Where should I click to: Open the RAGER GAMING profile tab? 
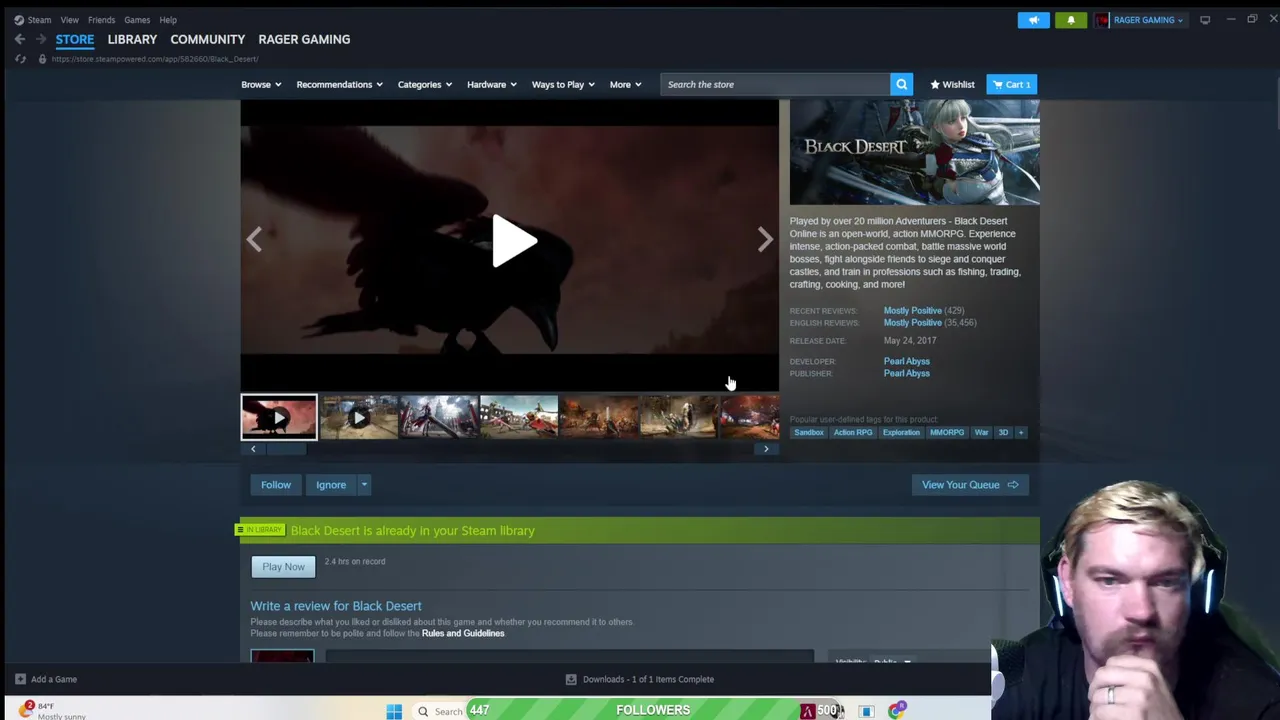[x=304, y=39]
